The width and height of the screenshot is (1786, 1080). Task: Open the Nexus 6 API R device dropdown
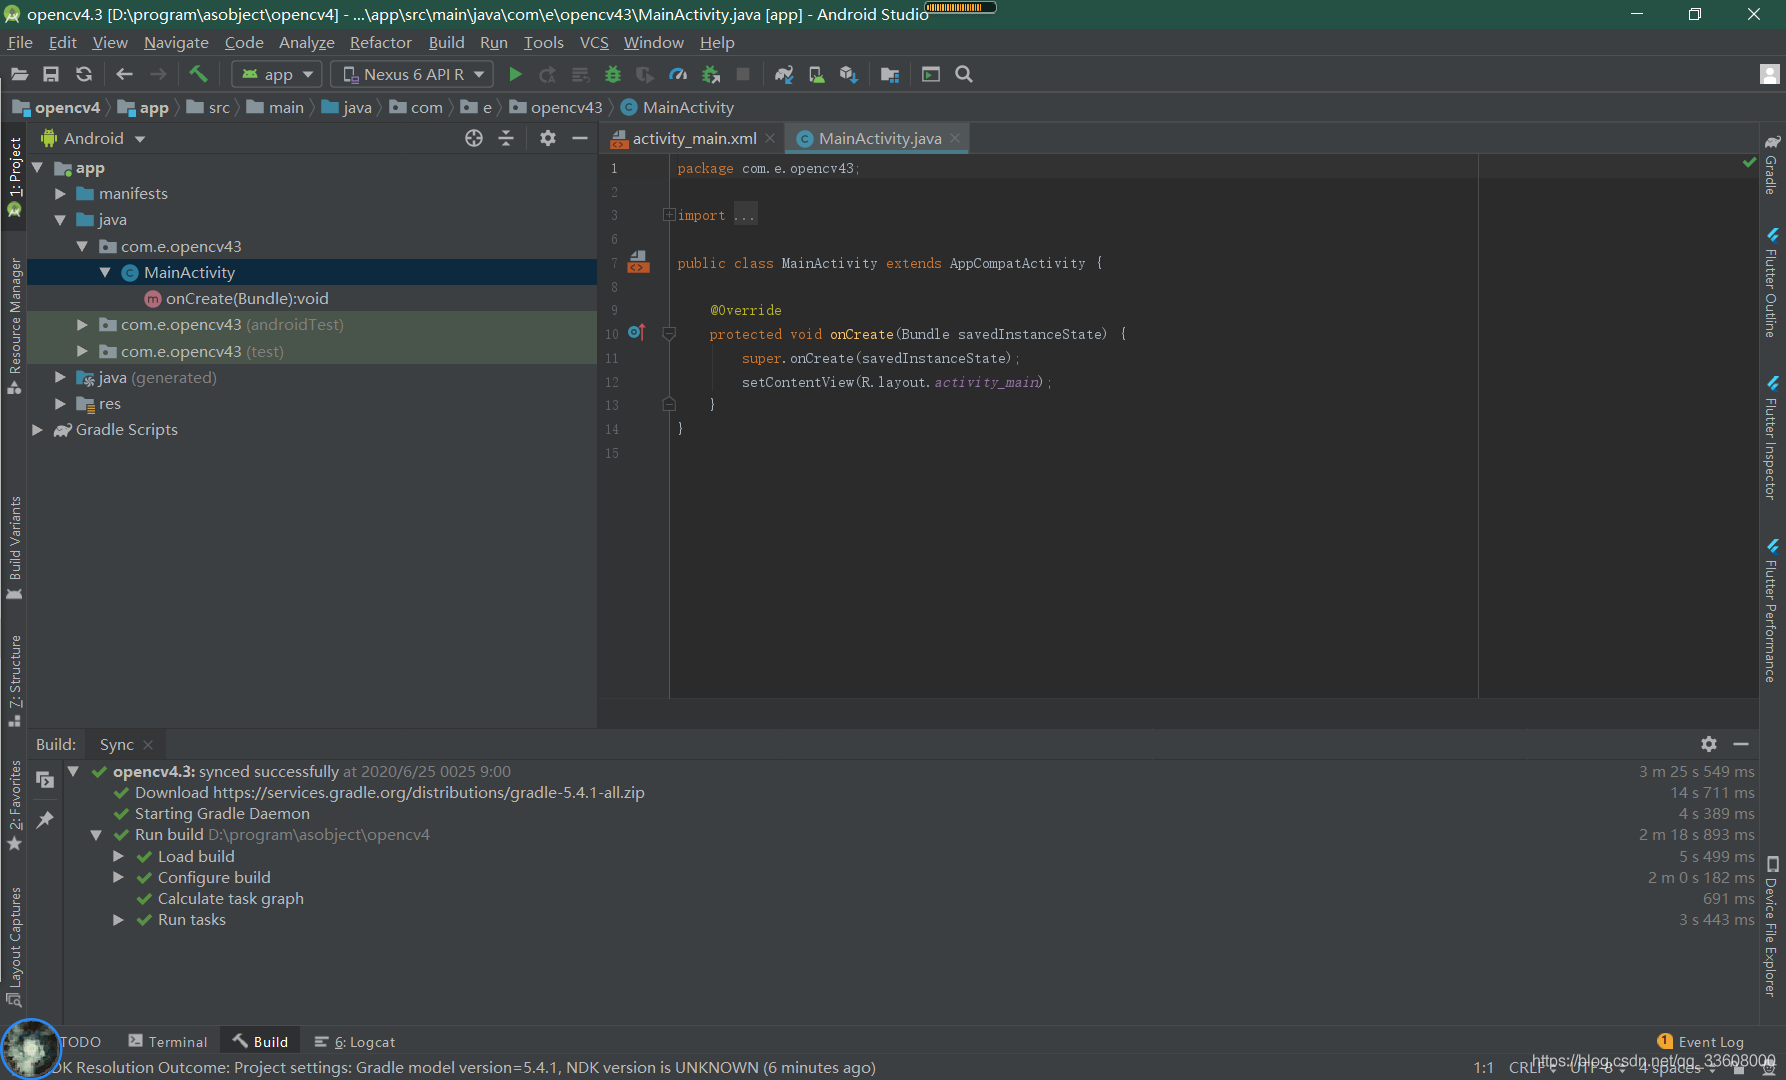click(412, 74)
